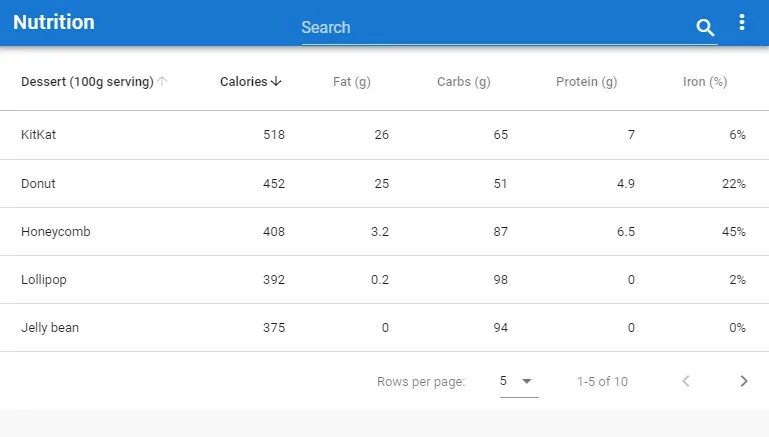Sort by the Protein (g) header

click(586, 82)
